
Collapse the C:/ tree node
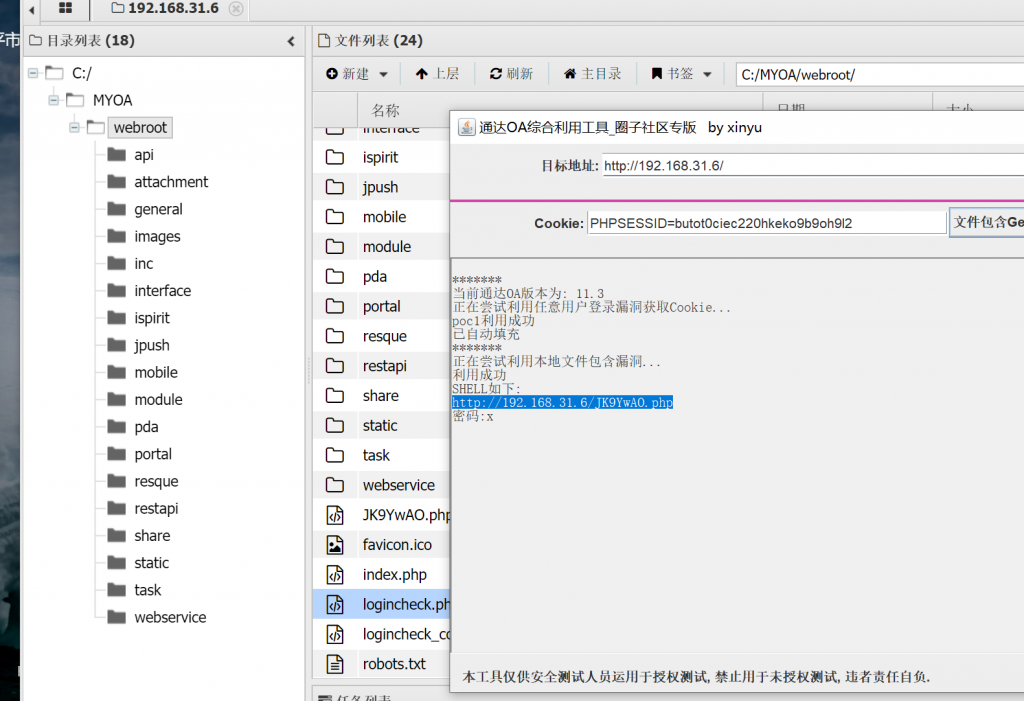click(x=33, y=73)
